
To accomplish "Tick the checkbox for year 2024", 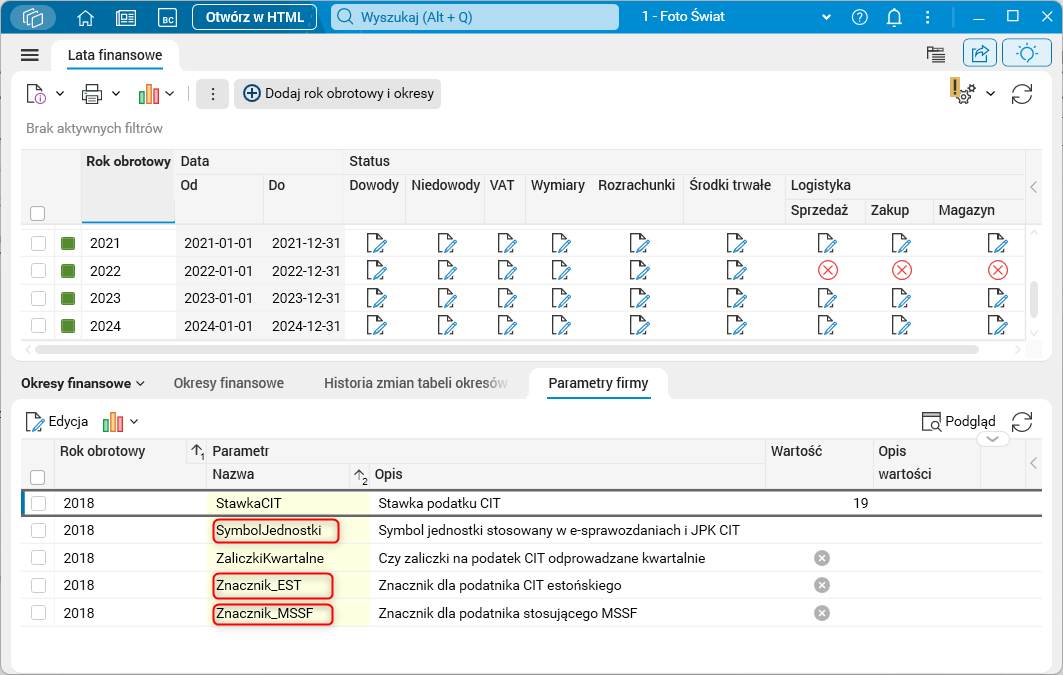I will (38, 326).
